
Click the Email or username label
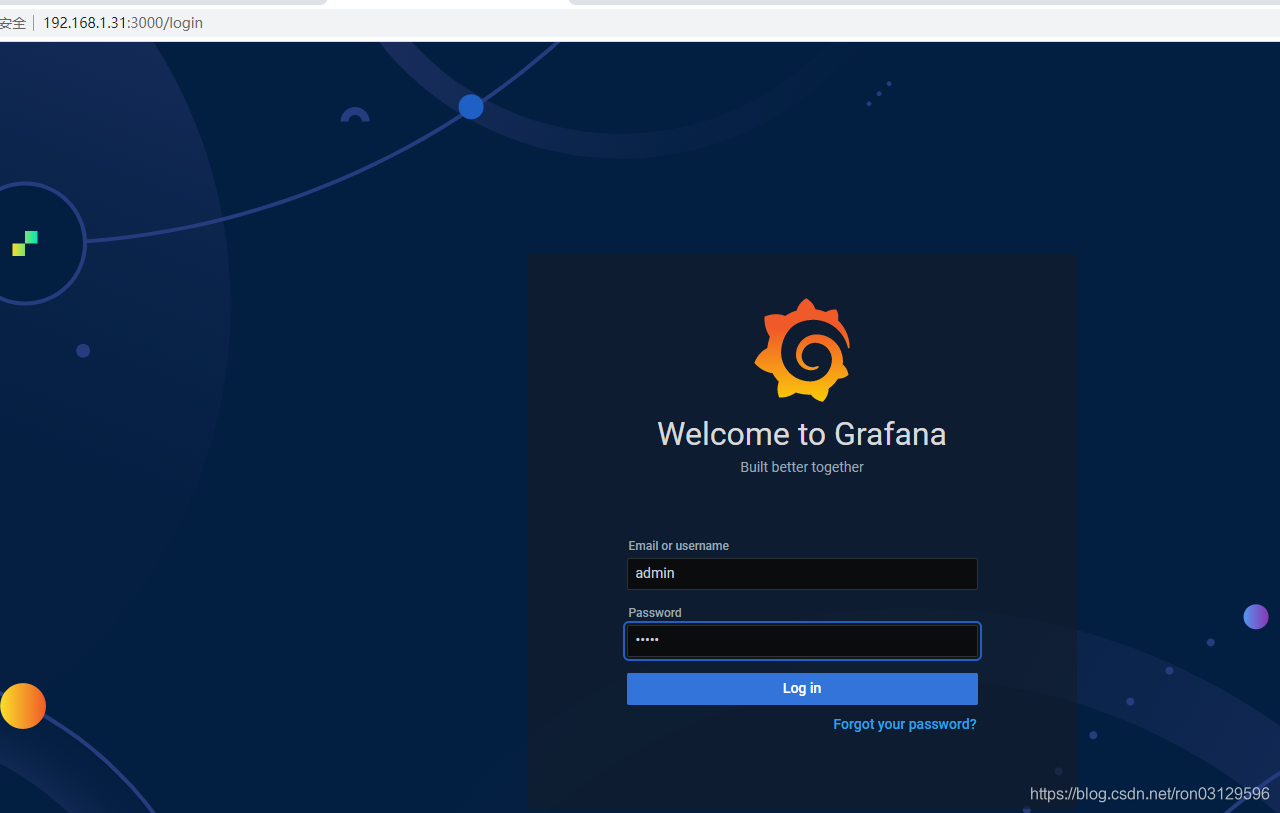tap(678, 546)
